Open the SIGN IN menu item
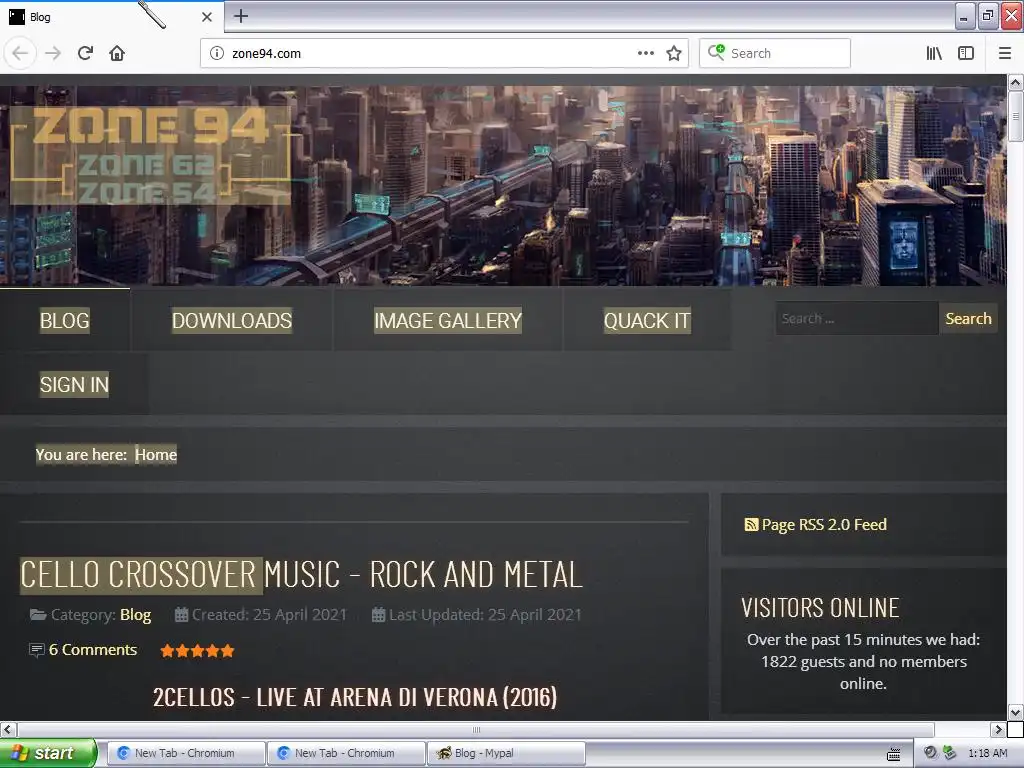This screenshot has height=768, width=1024. click(x=74, y=385)
